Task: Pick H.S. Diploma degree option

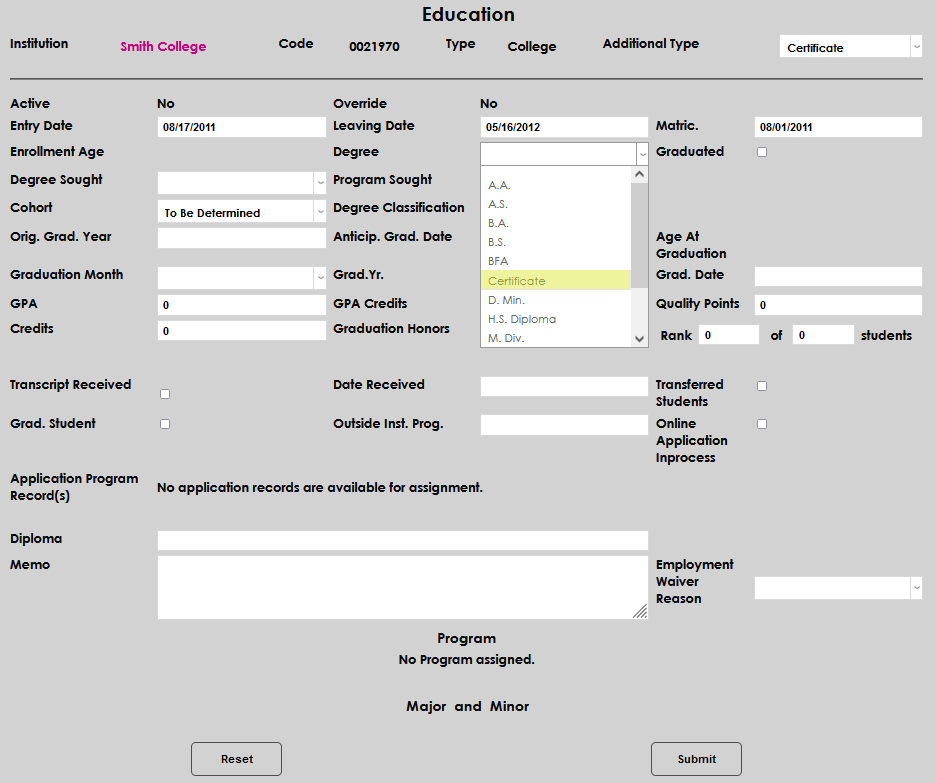Action: pos(555,319)
